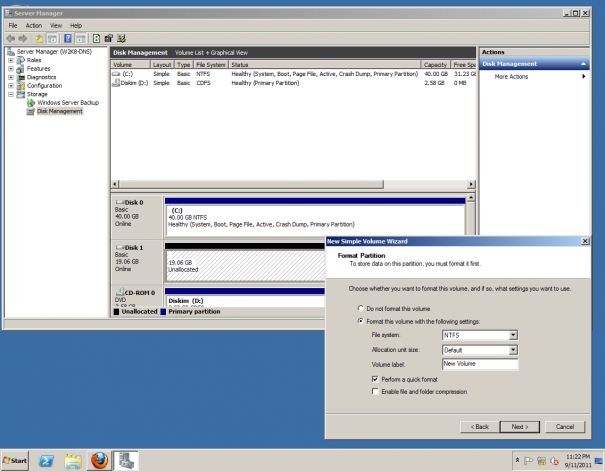The width and height of the screenshot is (605, 472).
Task: Click scroll-up arrow of disk graphical view
Action: tap(471, 198)
